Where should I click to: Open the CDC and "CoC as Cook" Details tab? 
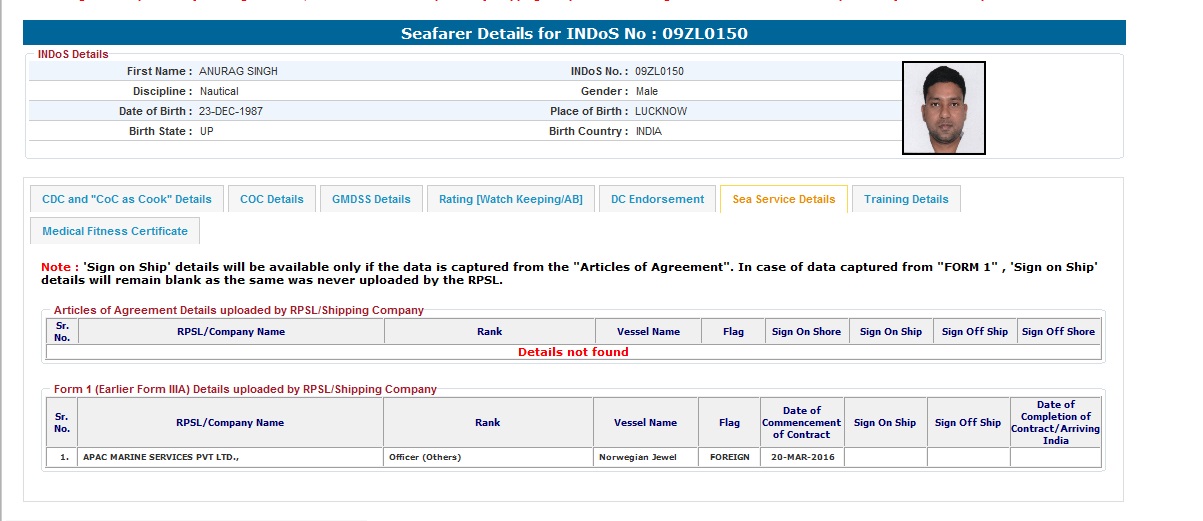pyautogui.click(x=126, y=199)
